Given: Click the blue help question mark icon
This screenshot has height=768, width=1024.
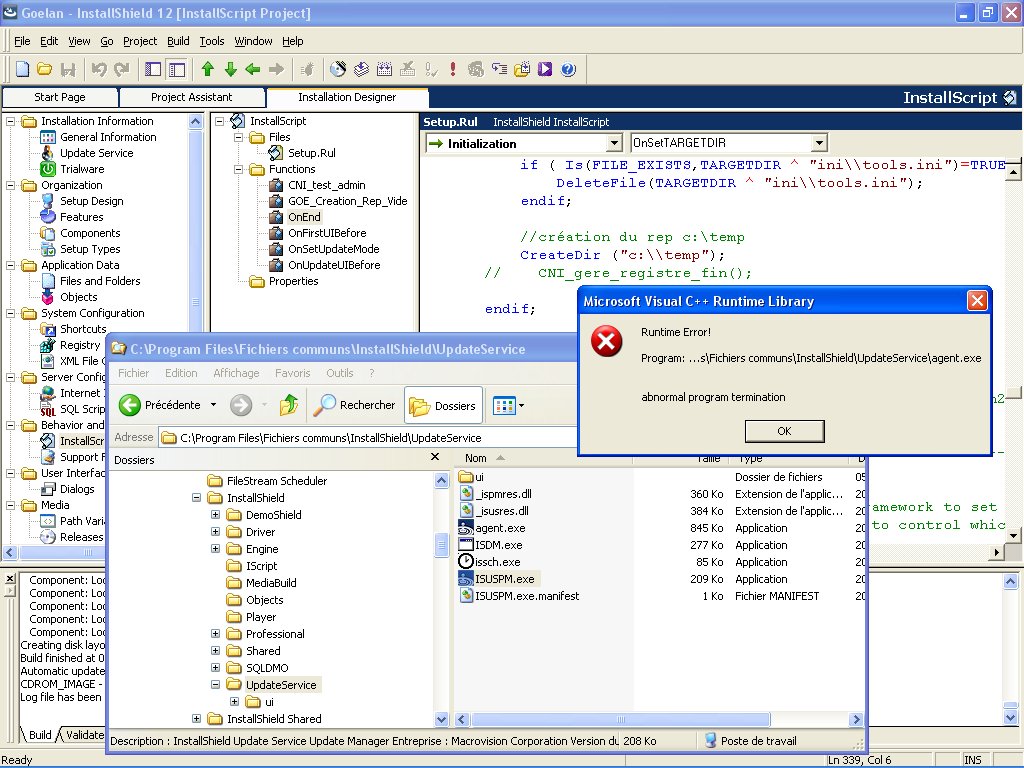Looking at the screenshot, I should pos(568,69).
